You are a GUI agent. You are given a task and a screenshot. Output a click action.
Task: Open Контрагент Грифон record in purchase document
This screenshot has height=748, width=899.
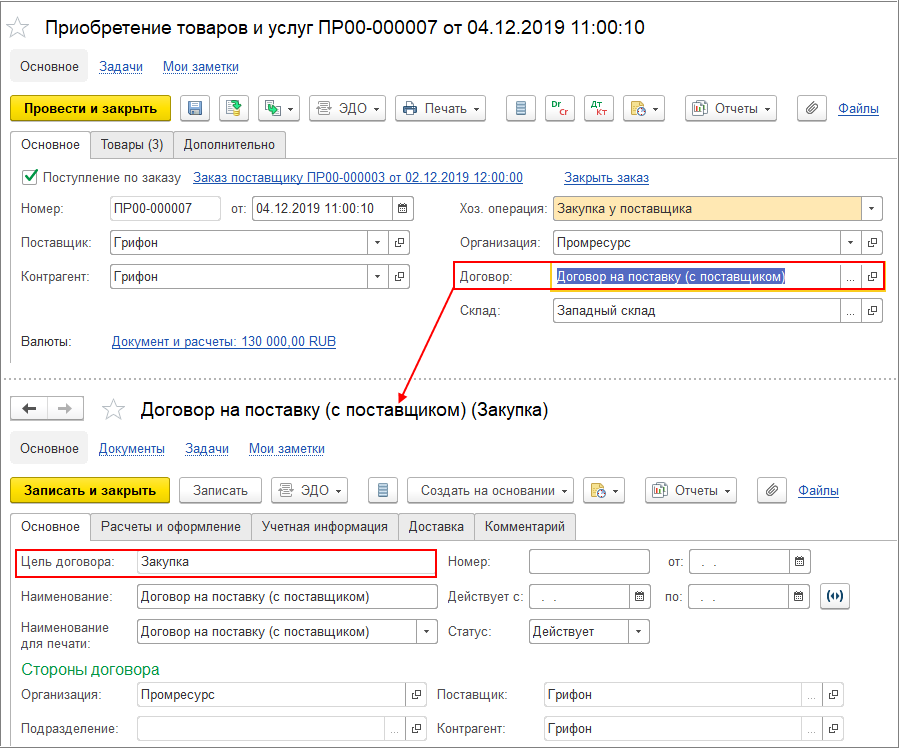(x=399, y=276)
